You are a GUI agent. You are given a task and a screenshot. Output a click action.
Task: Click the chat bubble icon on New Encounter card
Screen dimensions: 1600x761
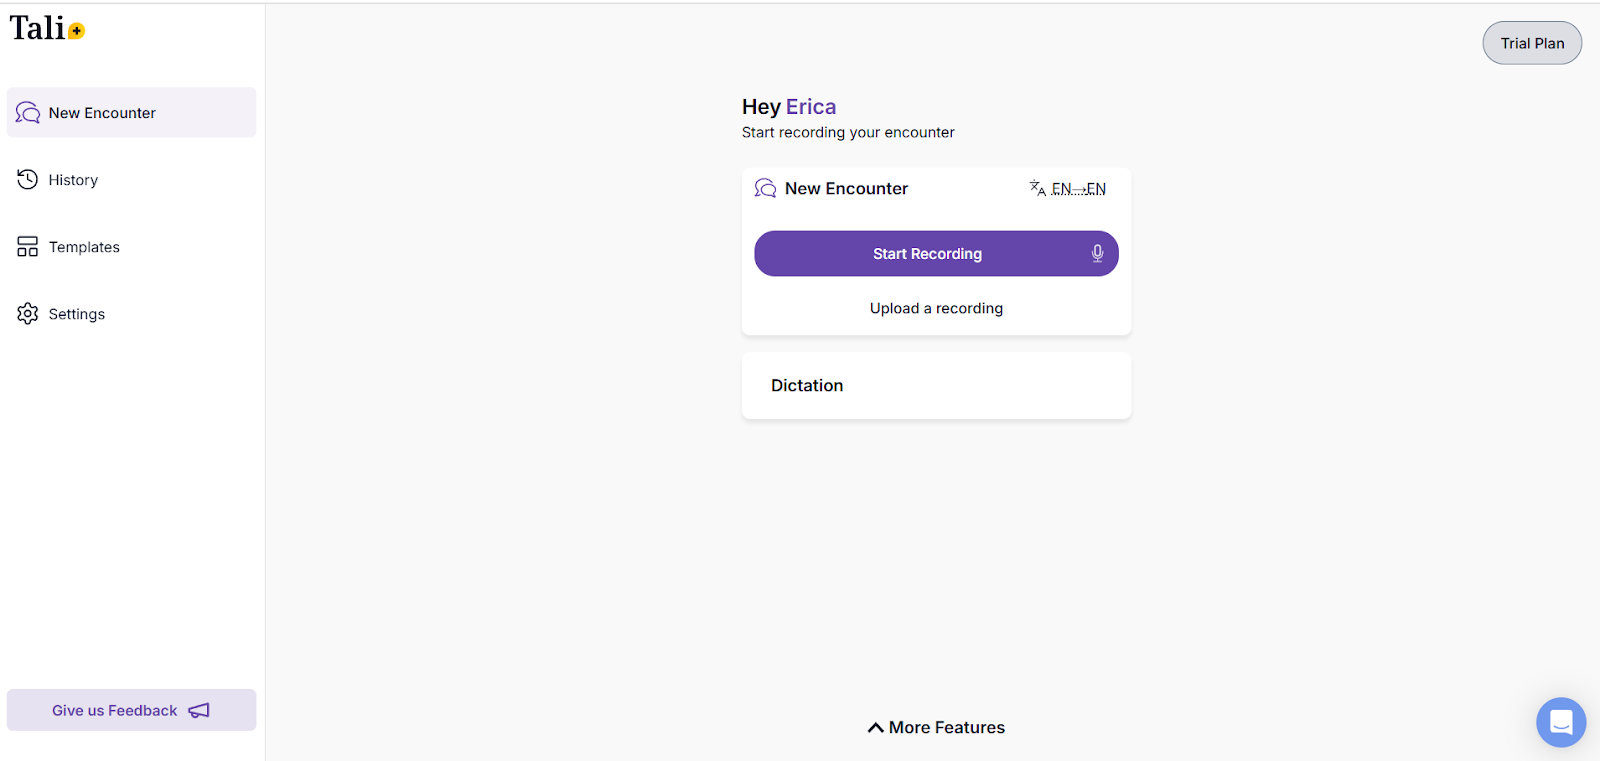click(765, 188)
